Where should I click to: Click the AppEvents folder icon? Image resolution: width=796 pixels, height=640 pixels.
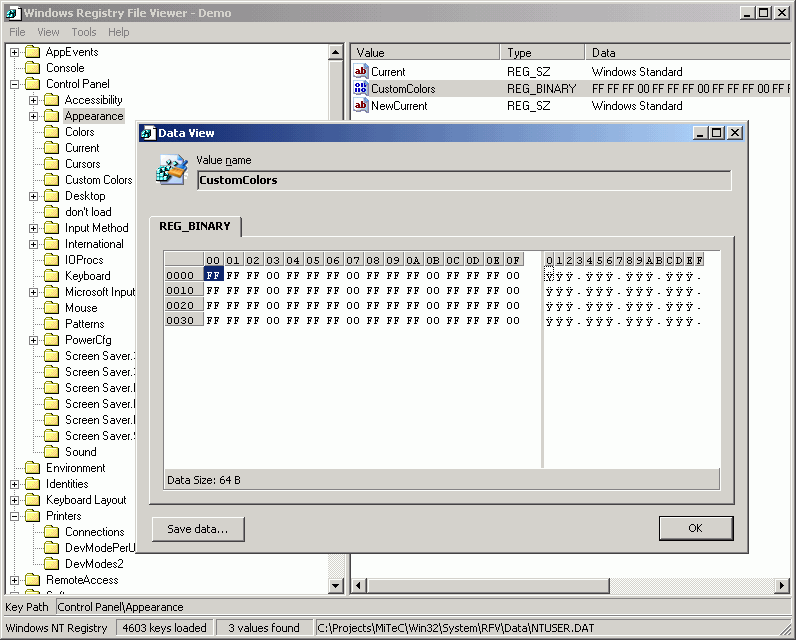pyautogui.click(x=32, y=52)
